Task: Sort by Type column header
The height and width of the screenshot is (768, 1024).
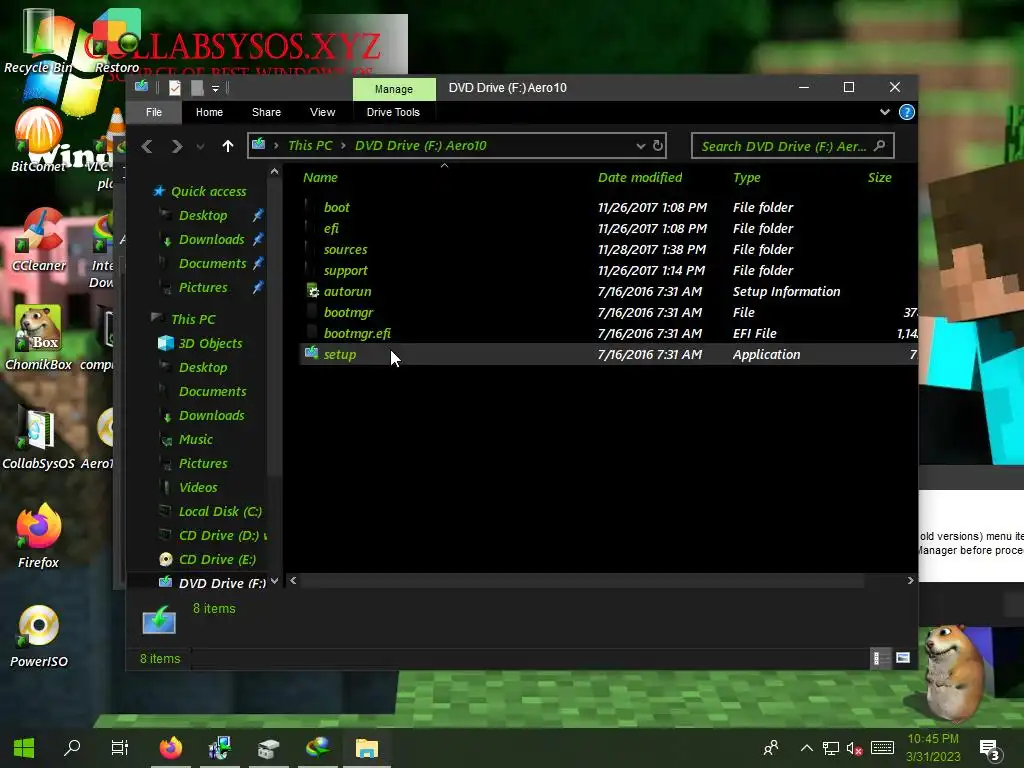Action: (x=746, y=178)
